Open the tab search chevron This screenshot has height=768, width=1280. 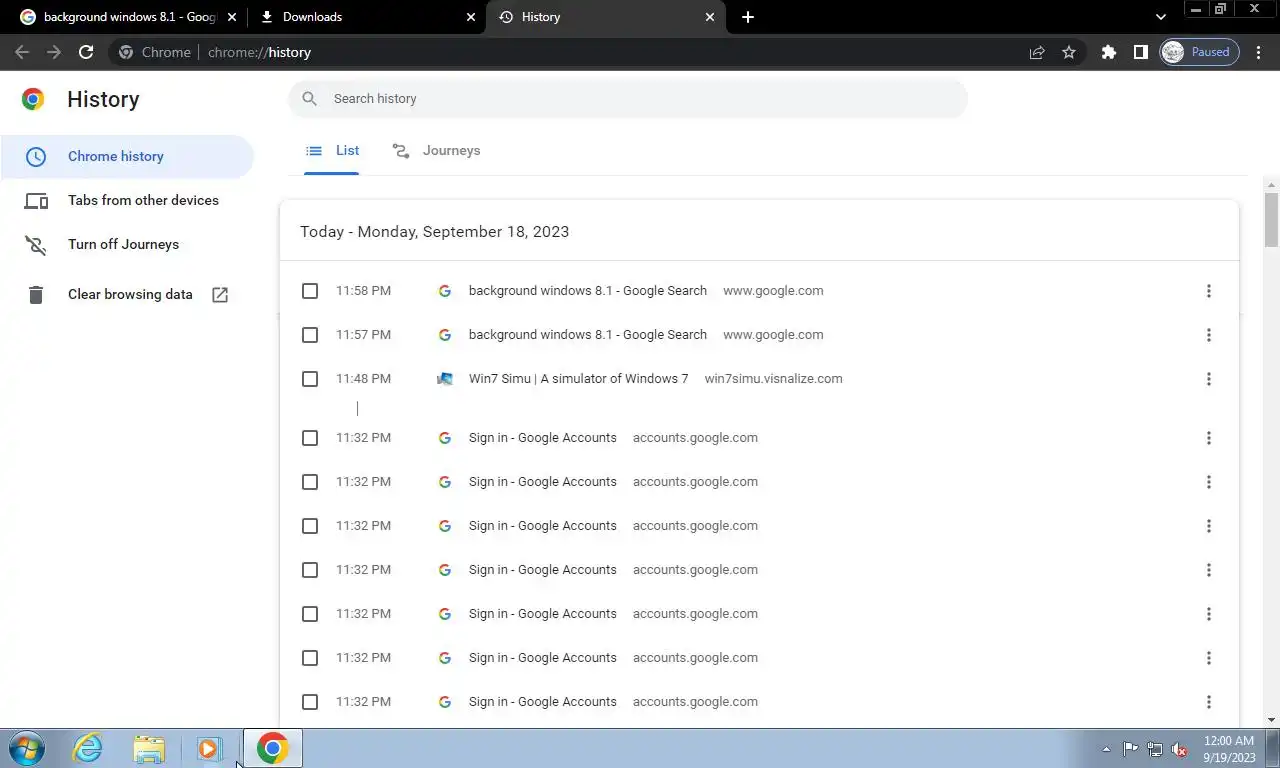click(x=1161, y=17)
